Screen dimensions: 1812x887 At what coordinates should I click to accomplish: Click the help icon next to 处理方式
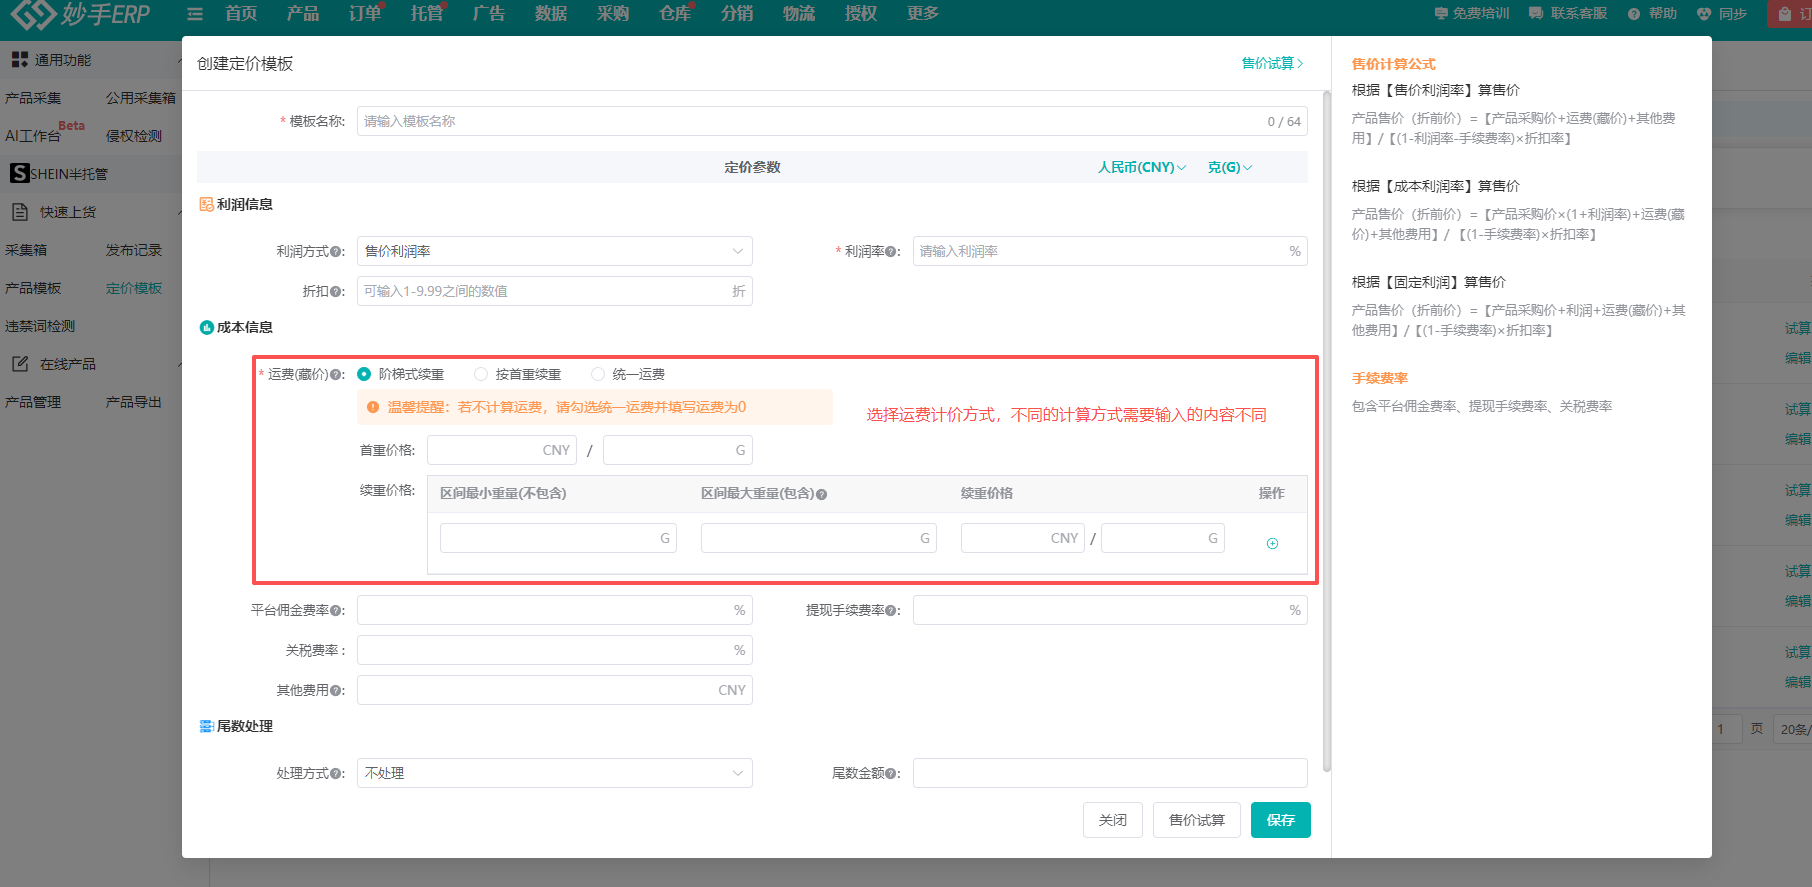(337, 774)
